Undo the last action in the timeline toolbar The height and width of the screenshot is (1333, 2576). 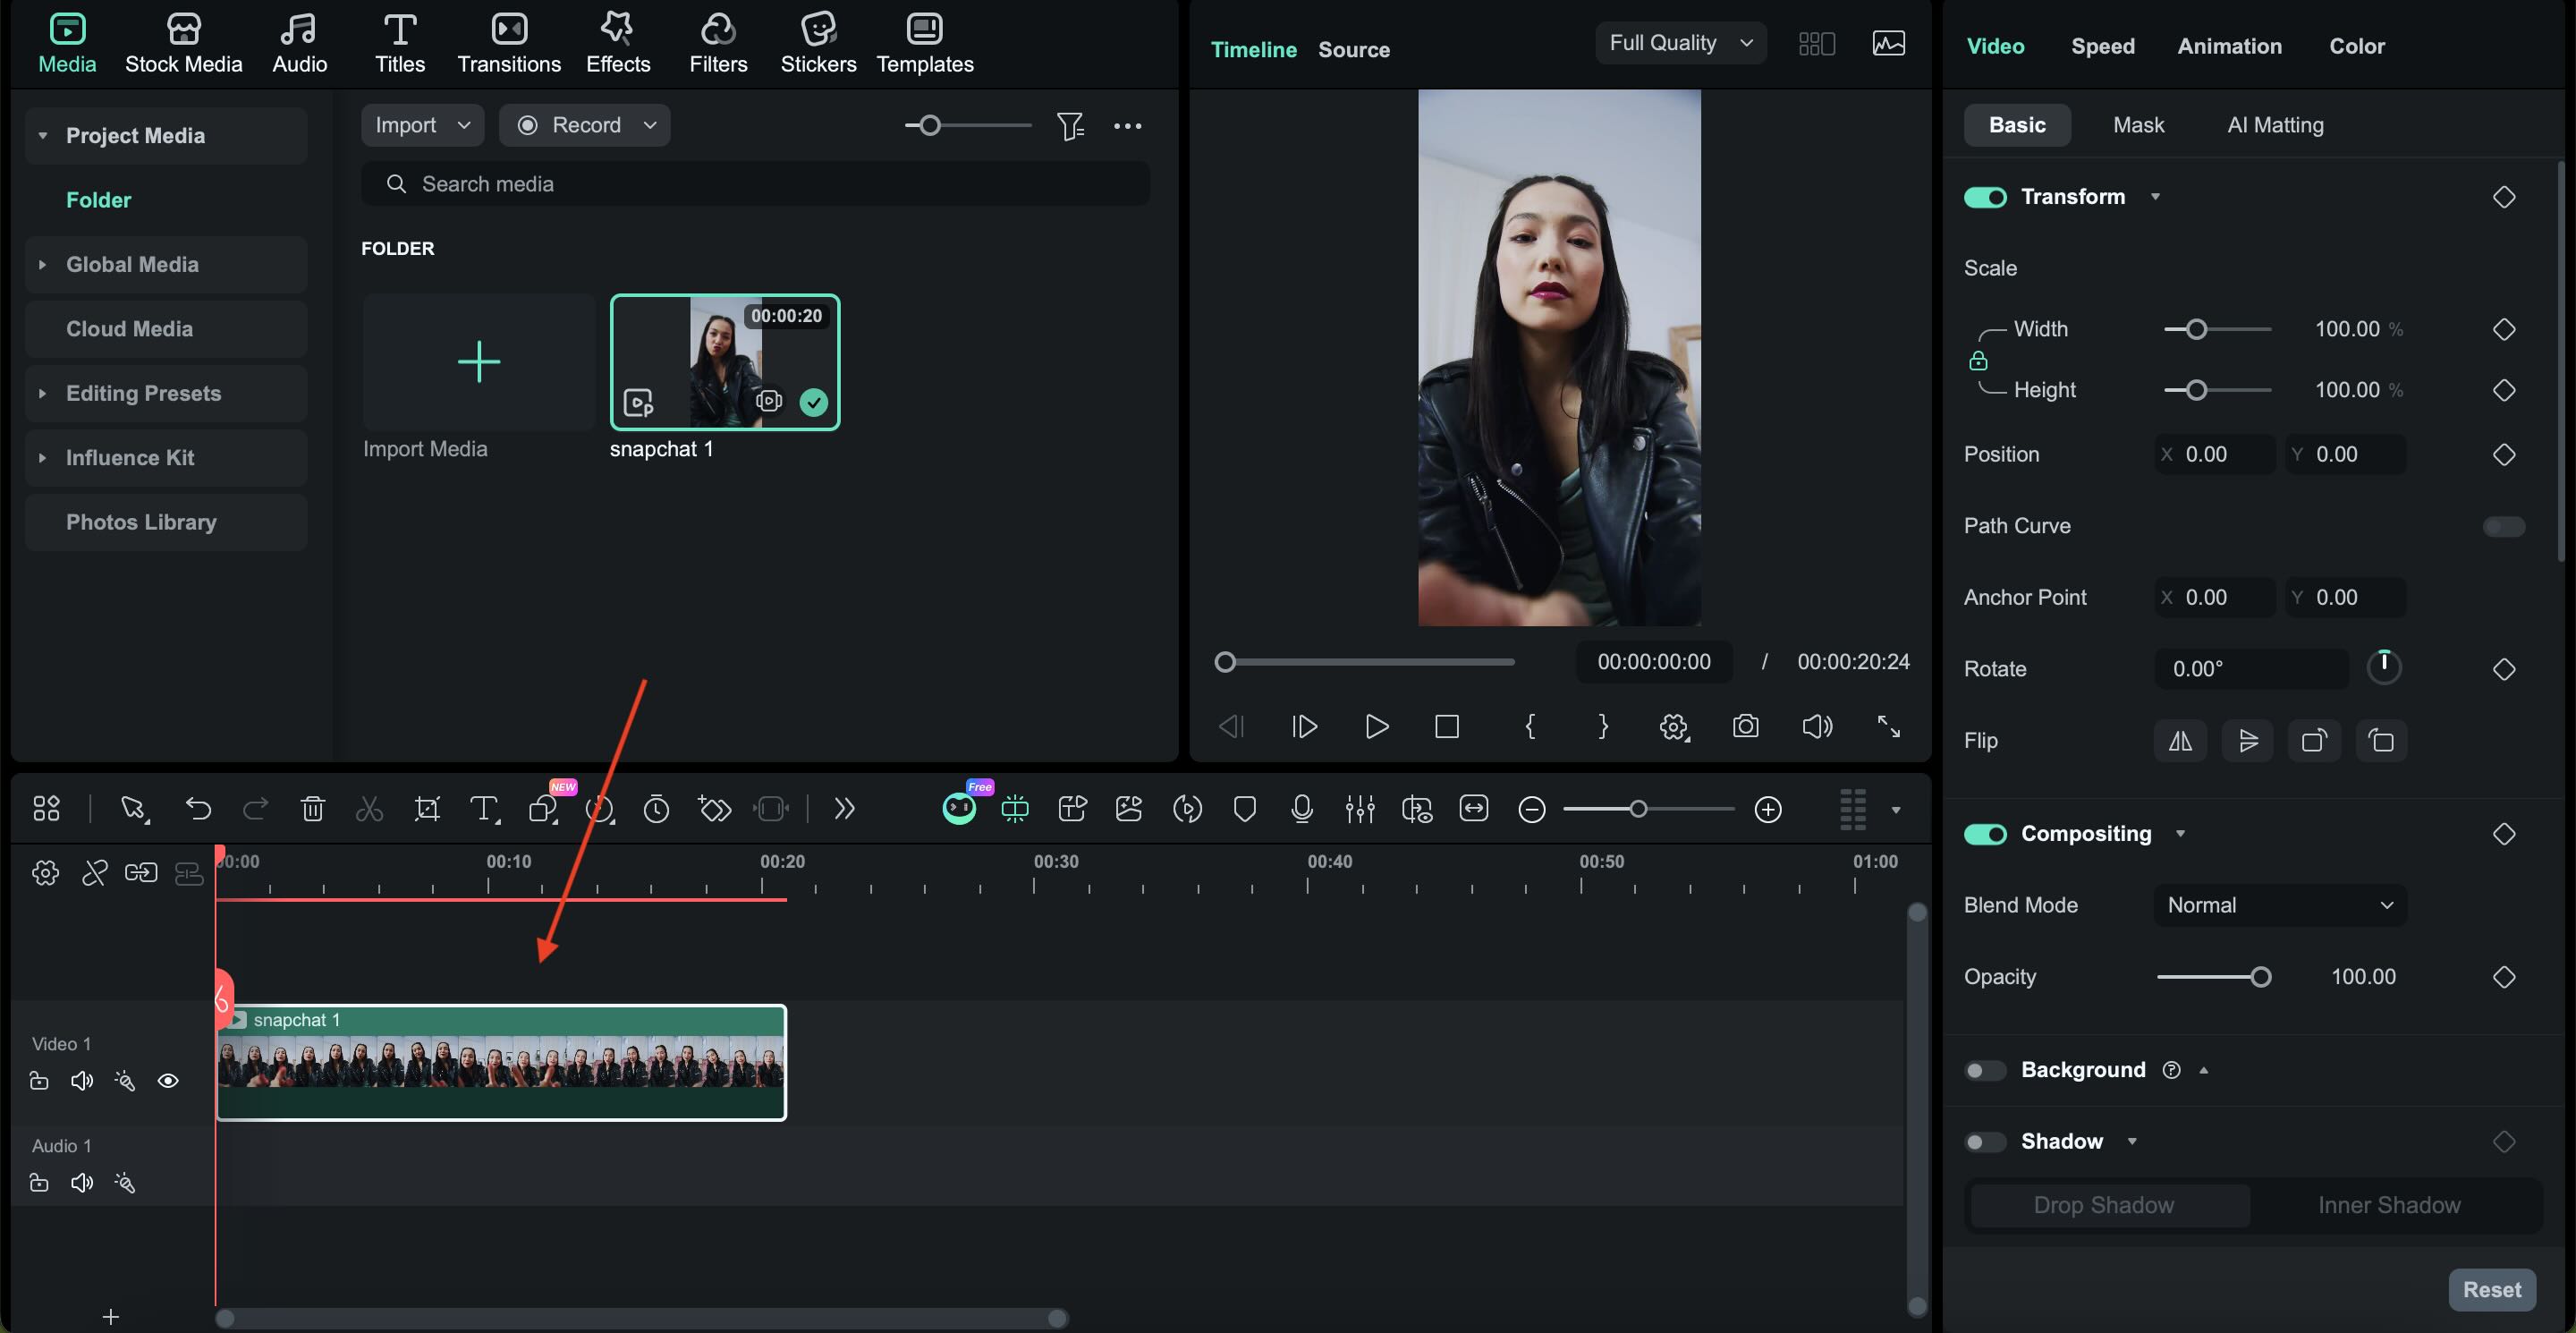click(x=197, y=809)
